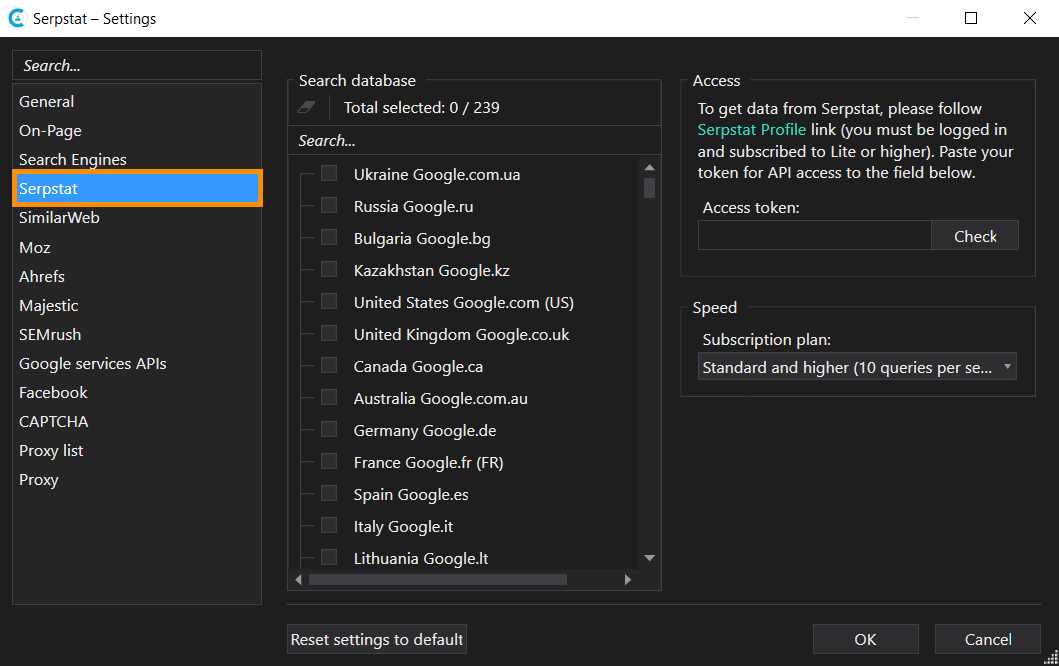This screenshot has width=1059, height=666.
Task: Focus the settings sidebar Search field
Action: pos(136,66)
